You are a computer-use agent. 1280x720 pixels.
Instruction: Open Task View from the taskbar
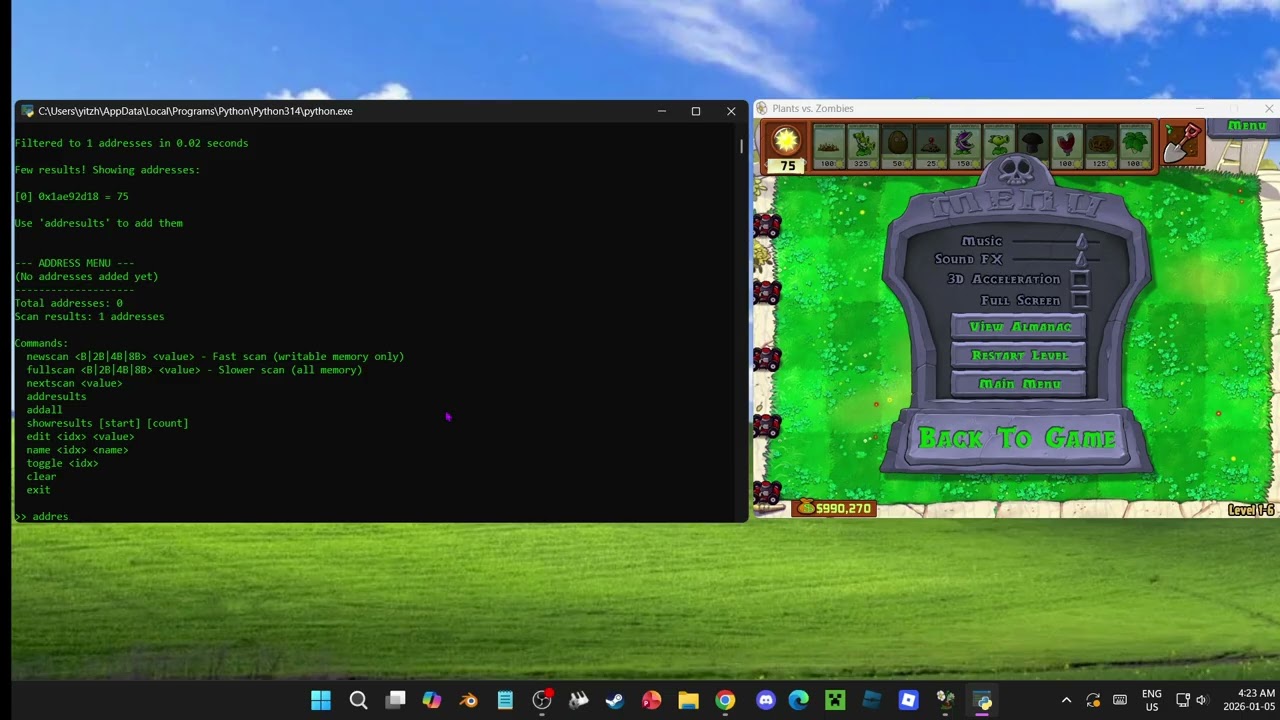(395, 700)
